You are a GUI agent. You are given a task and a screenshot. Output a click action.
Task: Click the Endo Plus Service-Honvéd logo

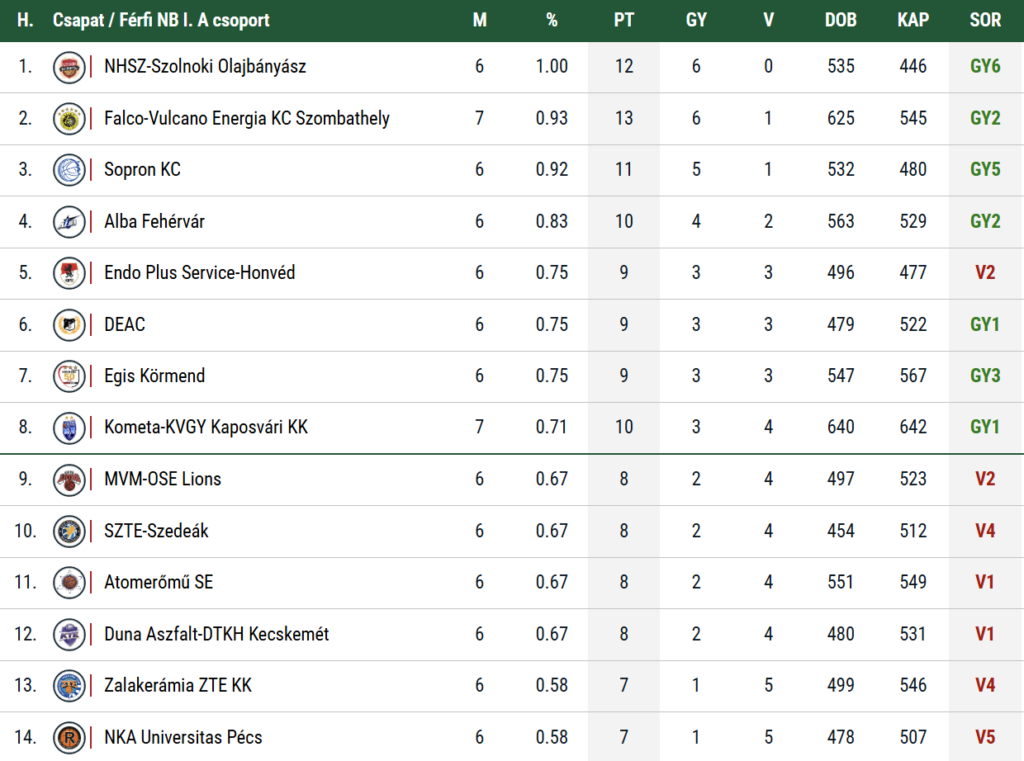tap(69, 273)
